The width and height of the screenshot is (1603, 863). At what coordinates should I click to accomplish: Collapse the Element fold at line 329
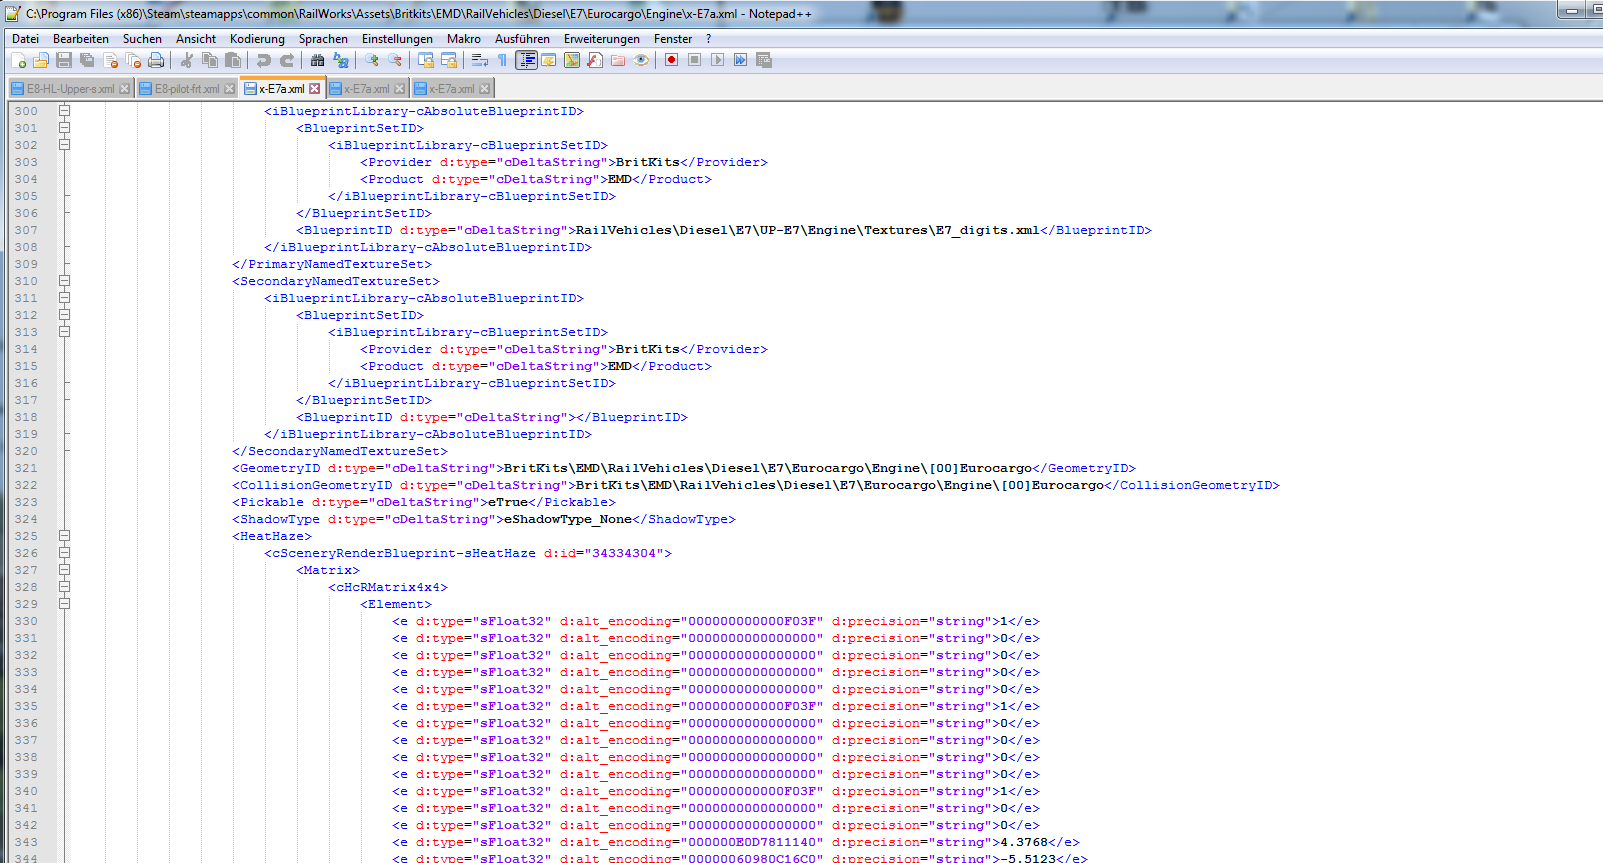pos(64,604)
